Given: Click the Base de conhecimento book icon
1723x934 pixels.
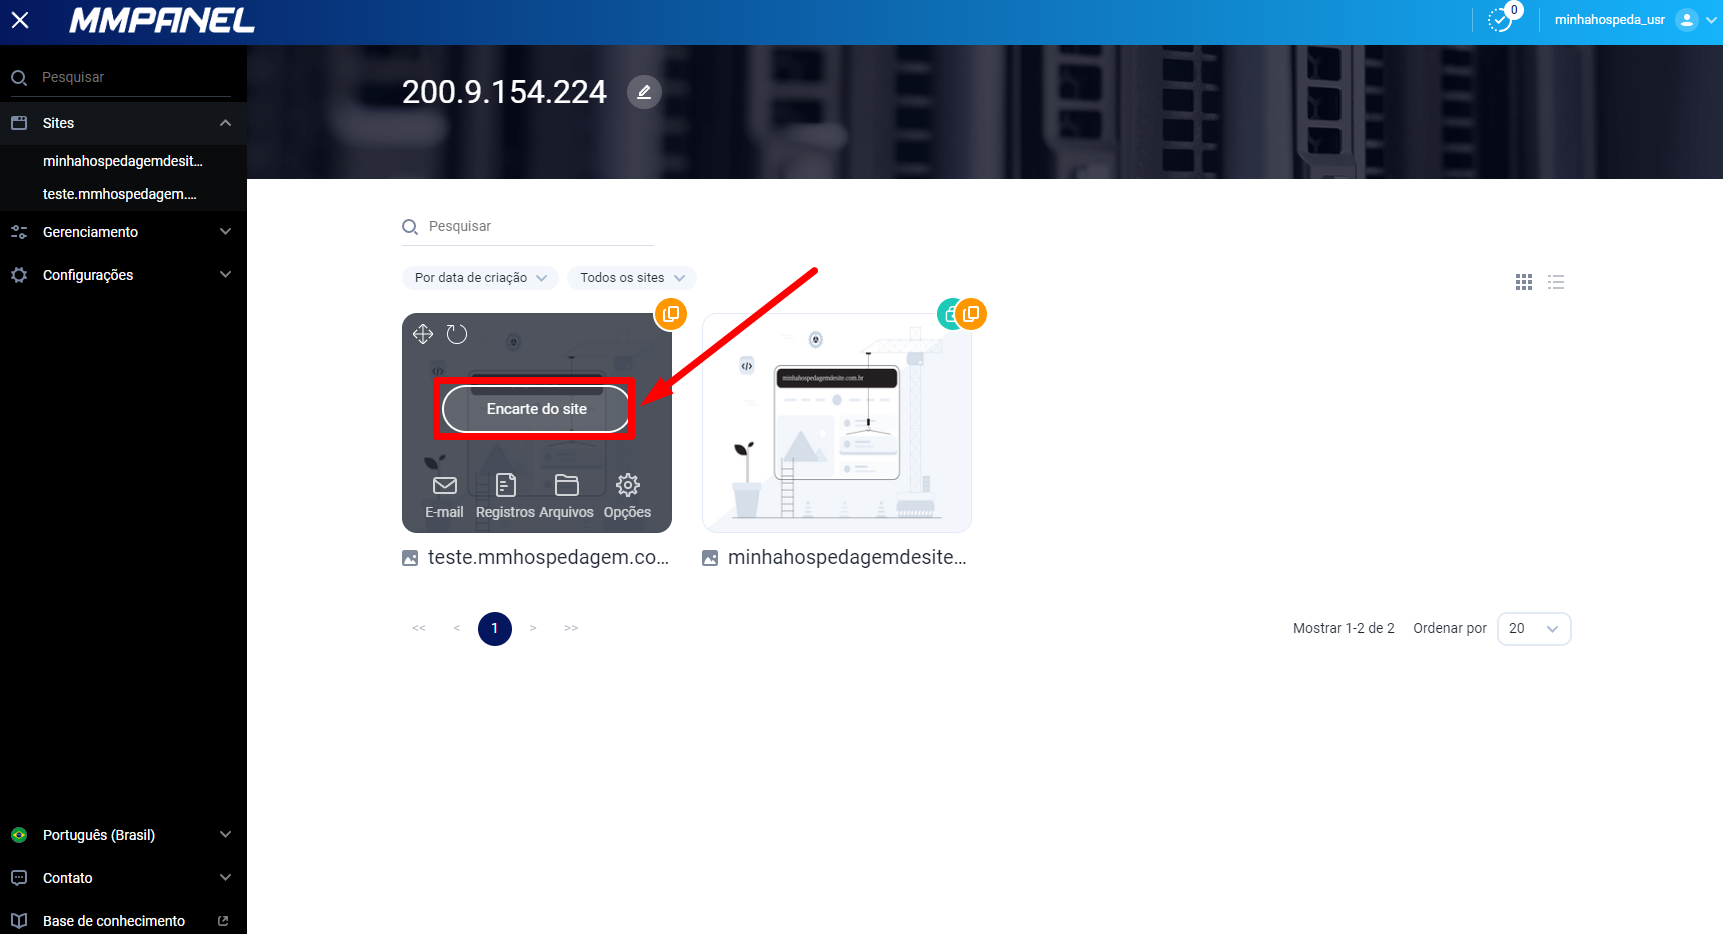Looking at the screenshot, I should (x=19, y=921).
